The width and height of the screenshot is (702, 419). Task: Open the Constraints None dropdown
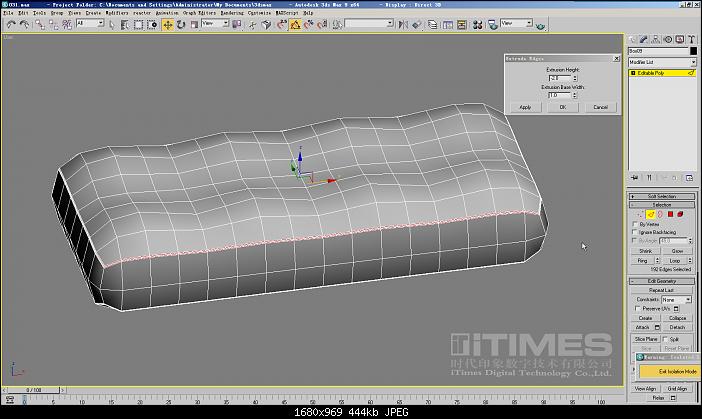coord(676,299)
